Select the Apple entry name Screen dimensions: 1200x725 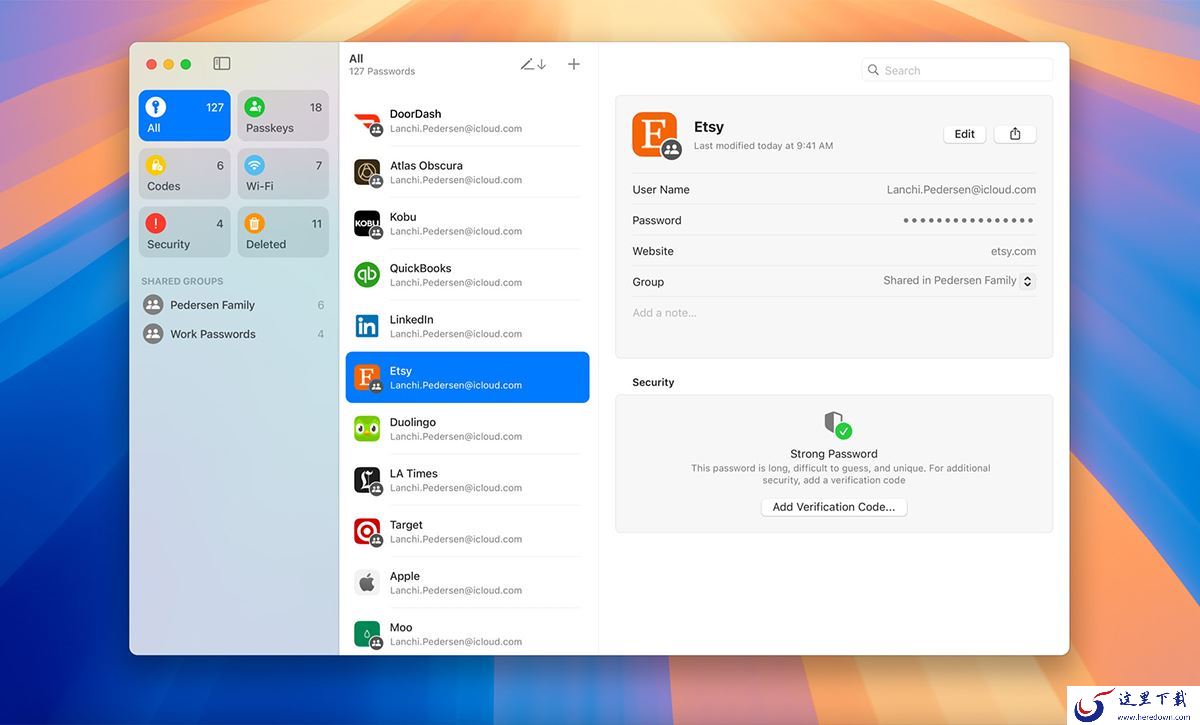click(405, 576)
